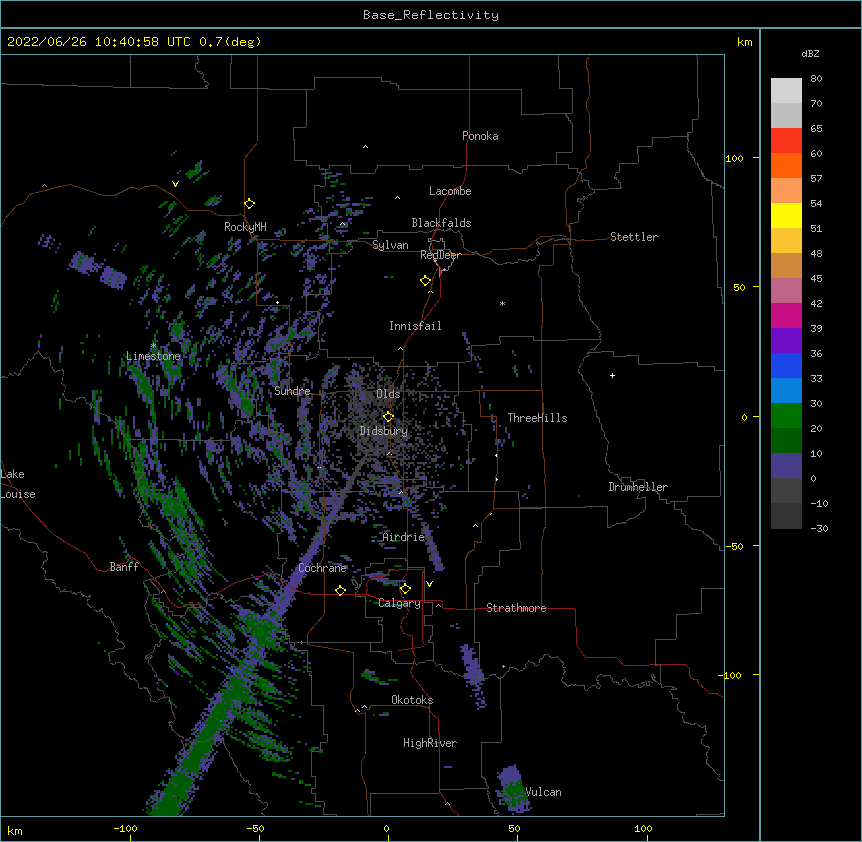Click the yellow diamond marker above RockyMH
Screen dimensions: 862x842
(250, 204)
